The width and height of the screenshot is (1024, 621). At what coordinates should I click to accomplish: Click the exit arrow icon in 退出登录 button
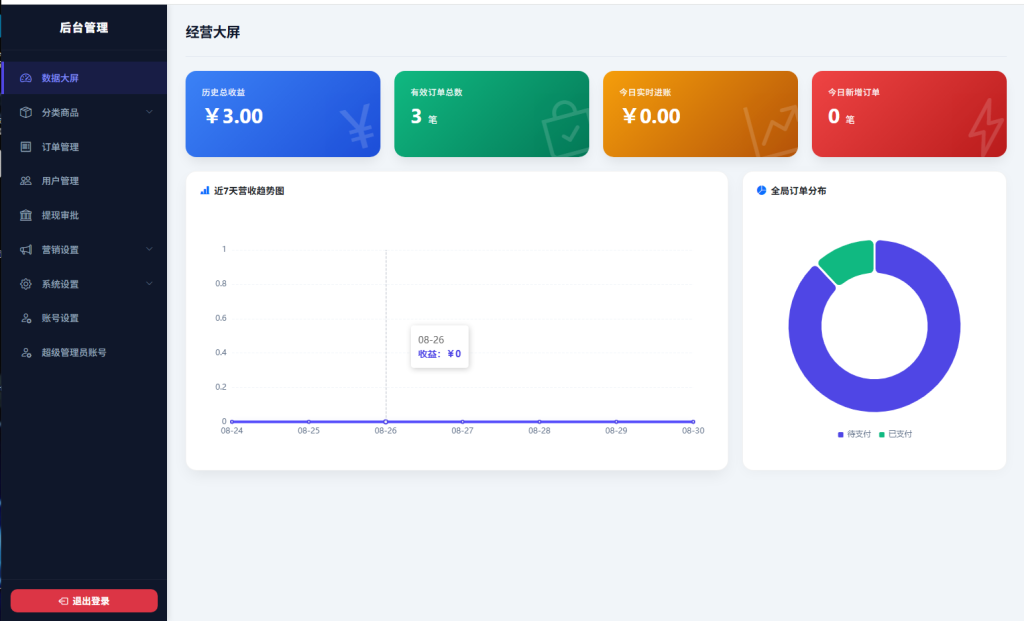click(x=63, y=601)
